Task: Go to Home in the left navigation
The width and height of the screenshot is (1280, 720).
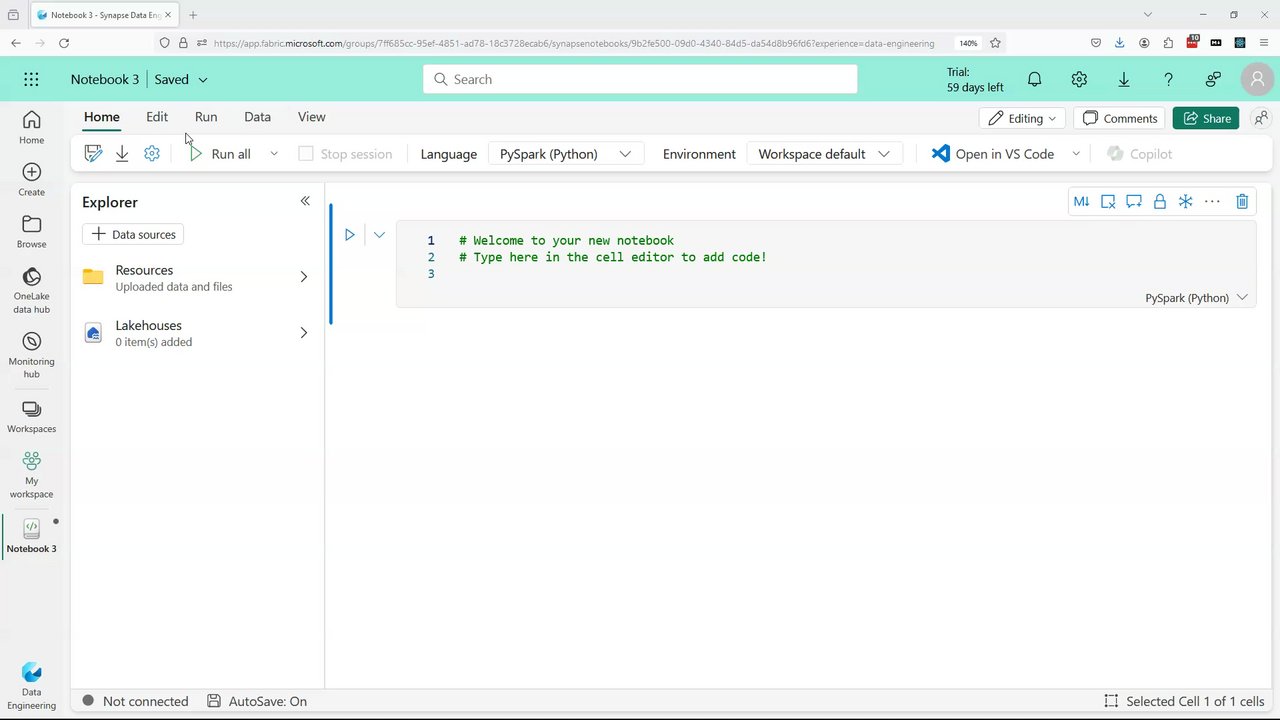Action: [31, 127]
